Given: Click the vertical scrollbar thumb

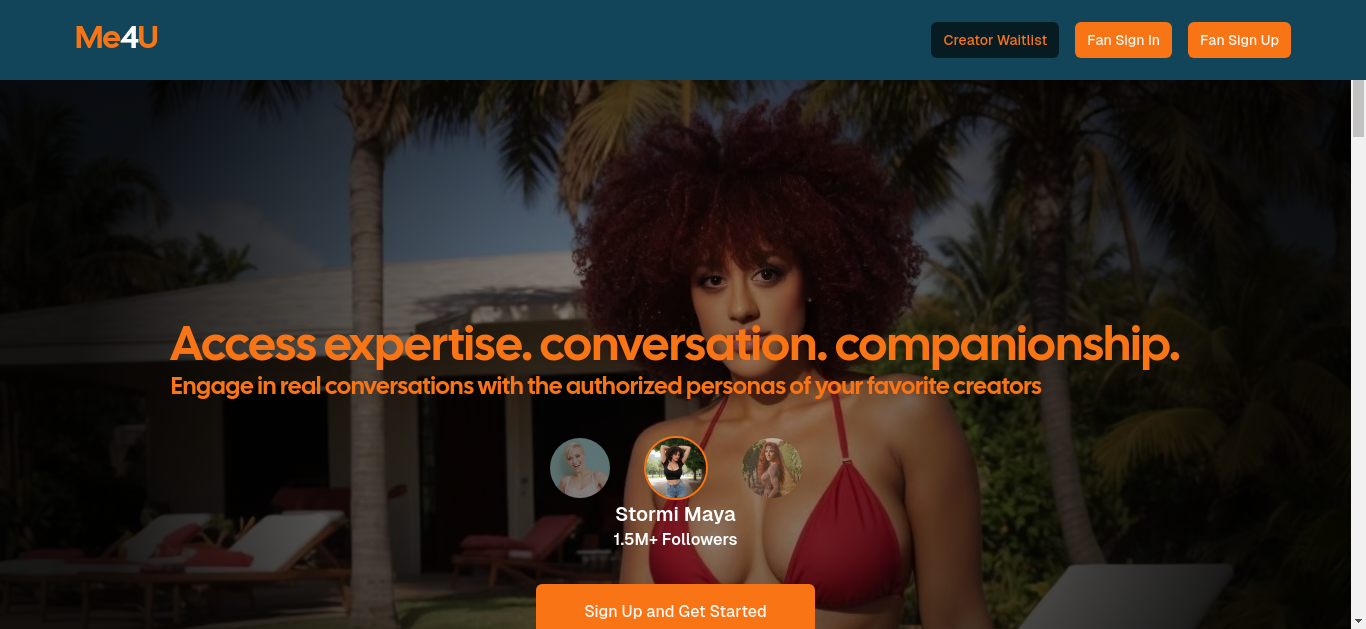Looking at the screenshot, I should click(1358, 108).
